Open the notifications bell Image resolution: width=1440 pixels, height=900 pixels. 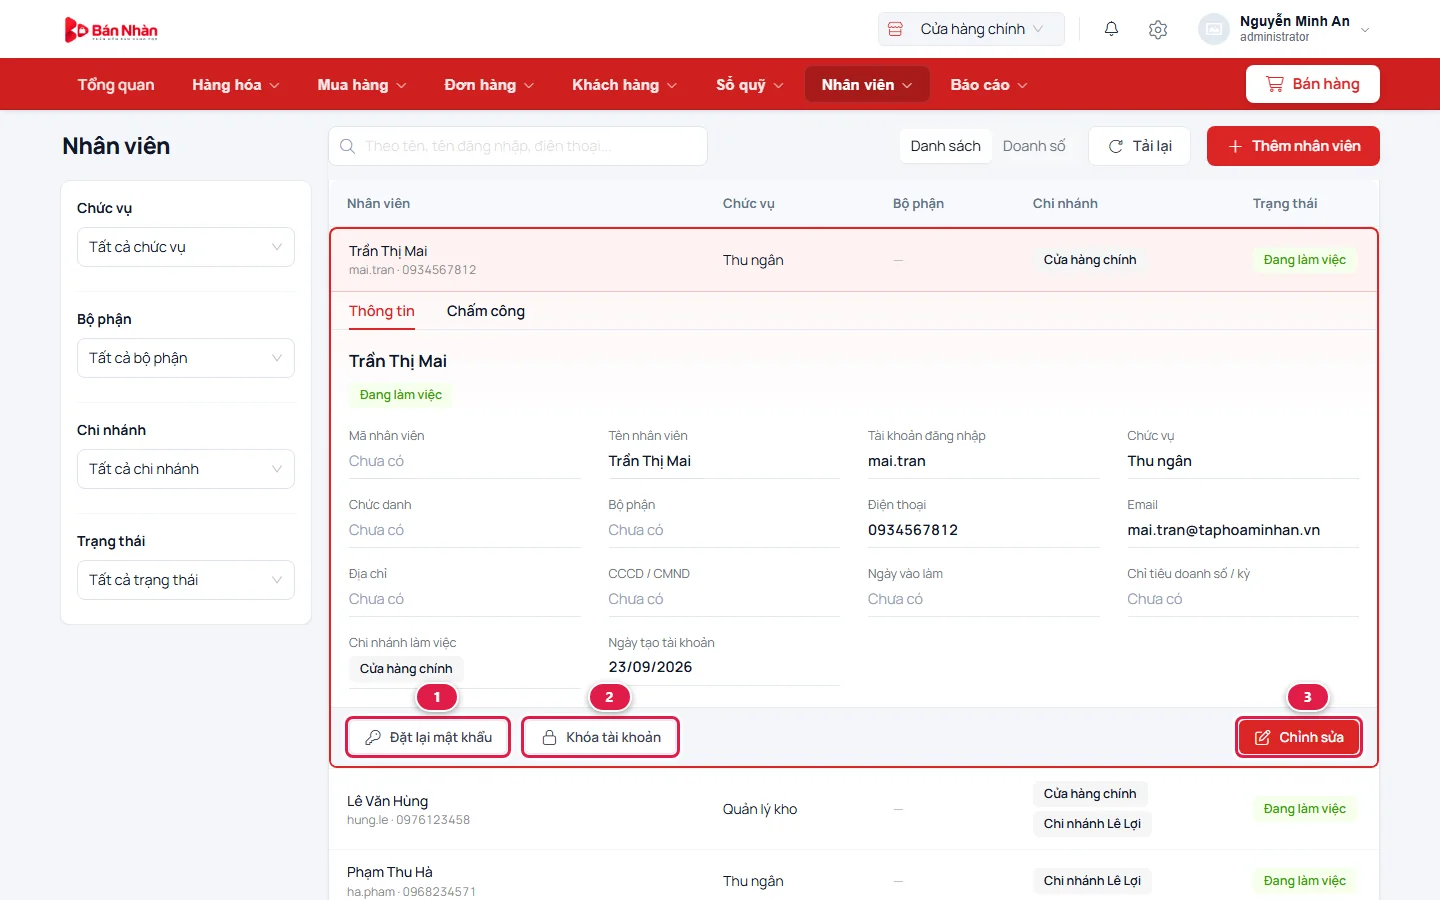pyautogui.click(x=1111, y=29)
